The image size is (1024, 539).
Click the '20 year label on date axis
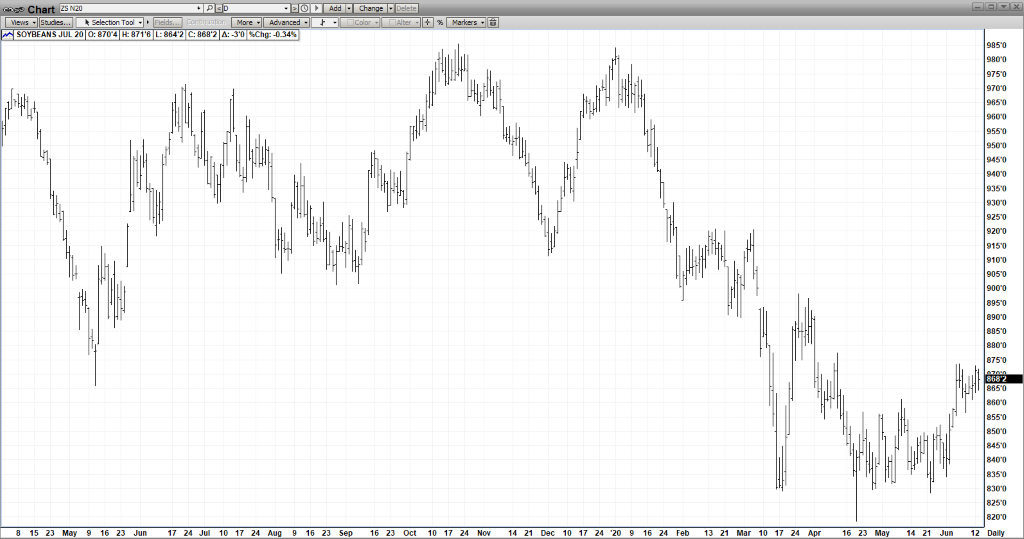click(x=615, y=533)
